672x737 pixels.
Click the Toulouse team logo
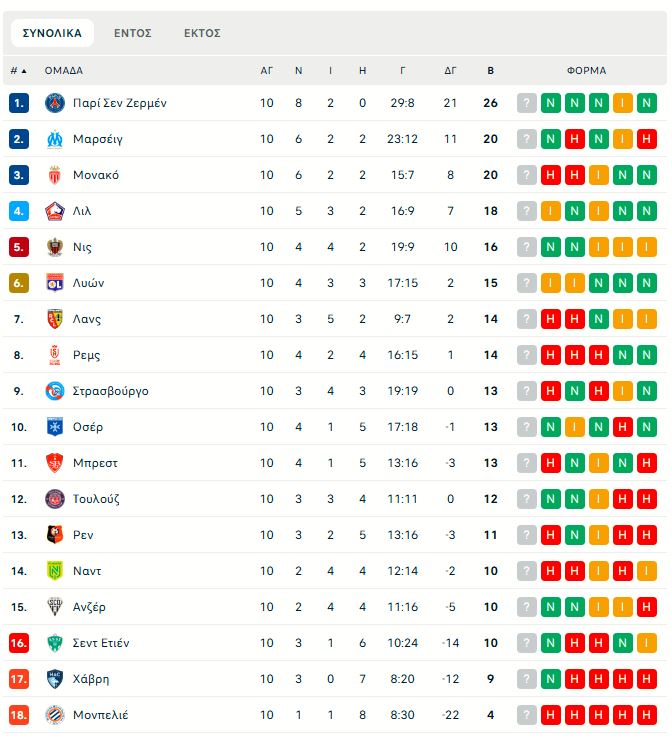coord(54,499)
